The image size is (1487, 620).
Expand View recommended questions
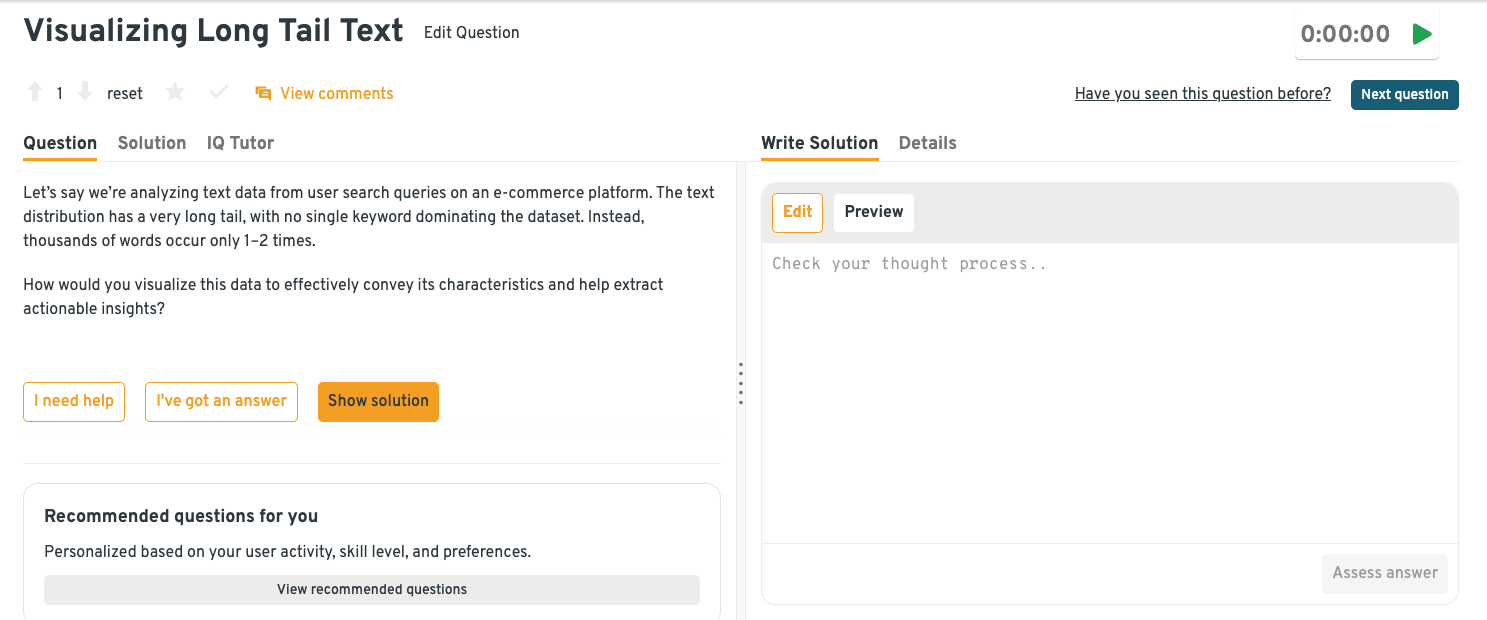[x=371, y=589]
